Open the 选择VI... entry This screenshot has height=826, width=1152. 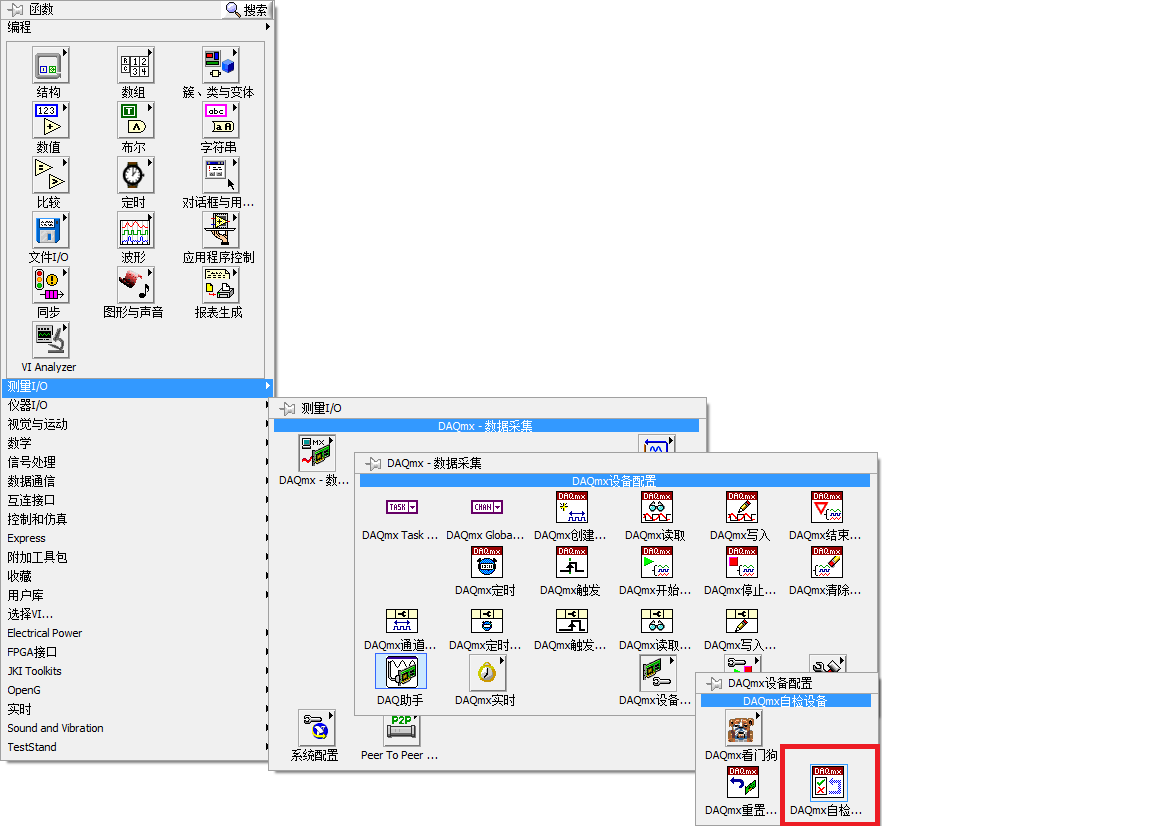coord(138,614)
